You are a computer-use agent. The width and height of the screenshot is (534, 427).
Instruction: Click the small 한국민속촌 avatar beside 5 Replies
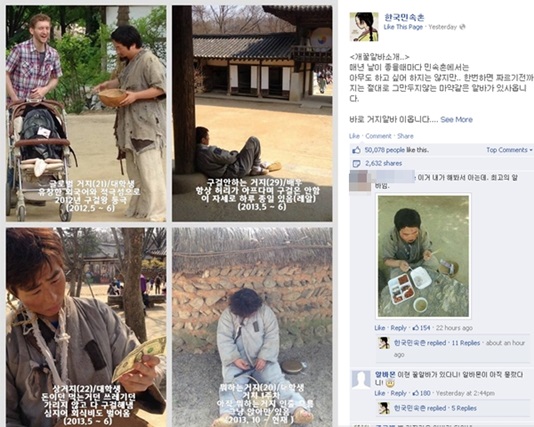tap(384, 408)
